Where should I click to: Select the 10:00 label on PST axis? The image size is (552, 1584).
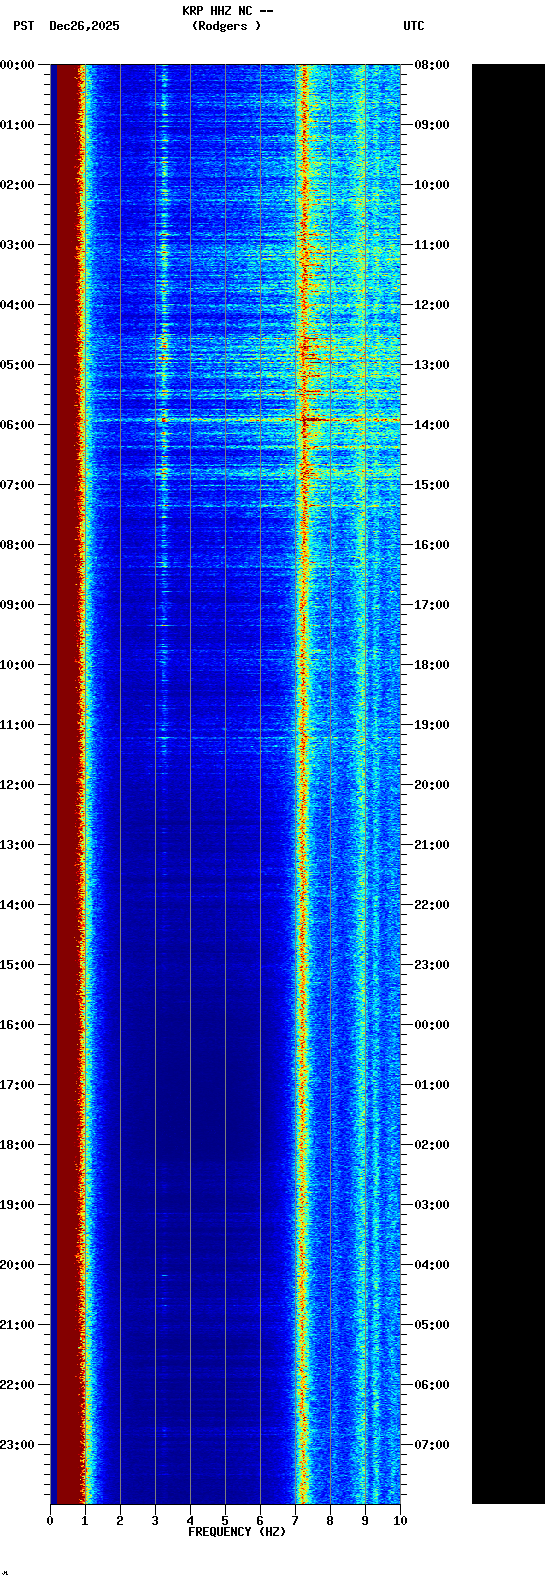pyautogui.click(x=17, y=665)
